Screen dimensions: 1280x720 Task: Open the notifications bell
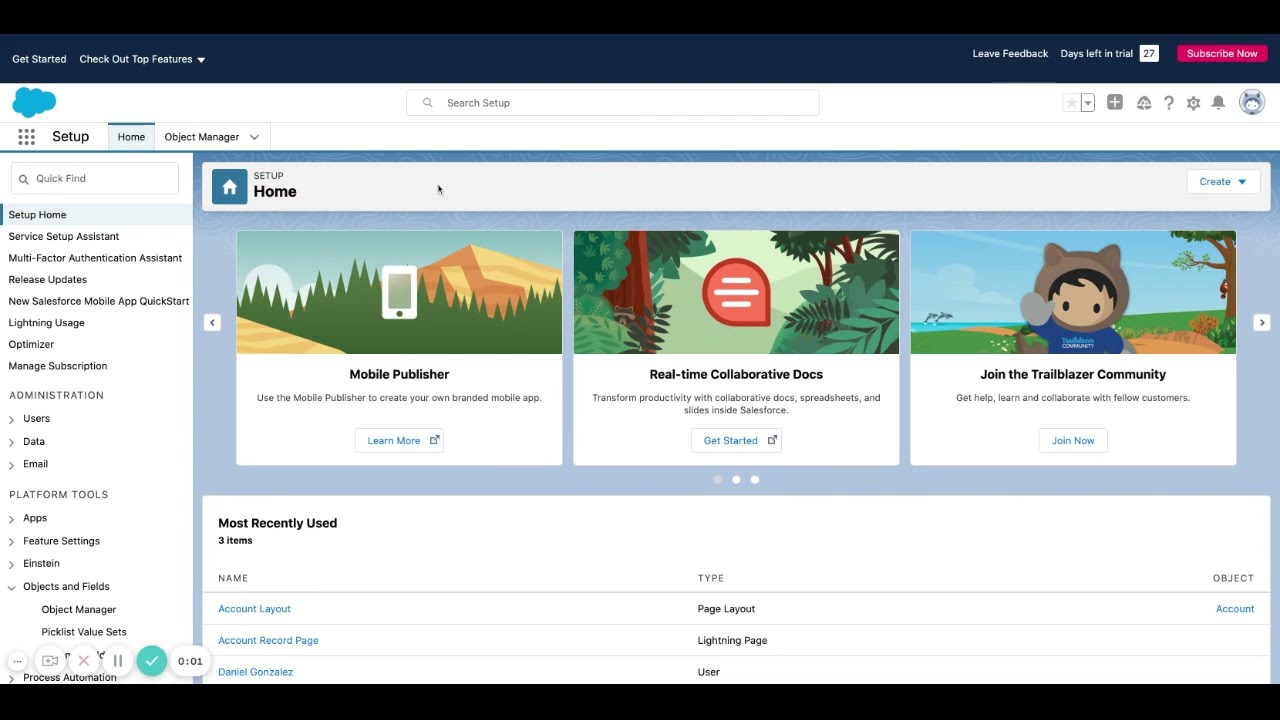click(1218, 103)
